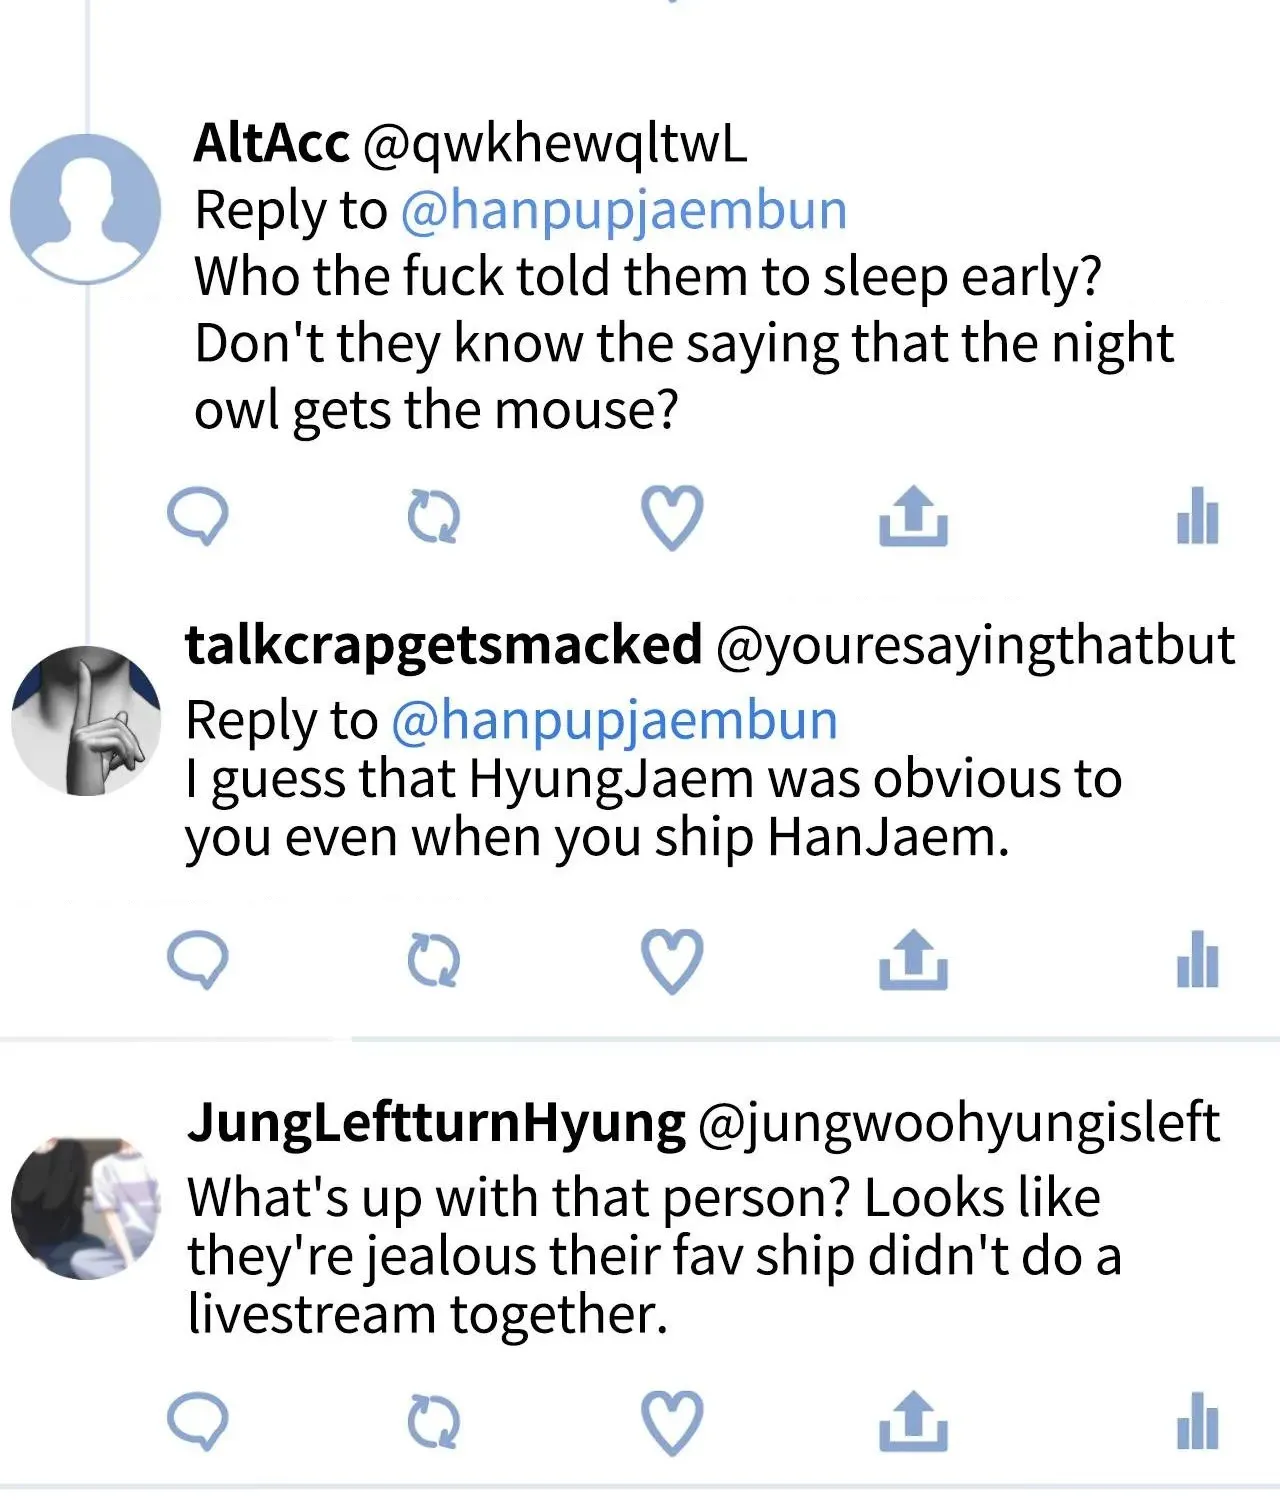Open talkcrapgetsmacked's shushing finger avatar
Screen dimensions: 1280x1500
click(86, 721)
